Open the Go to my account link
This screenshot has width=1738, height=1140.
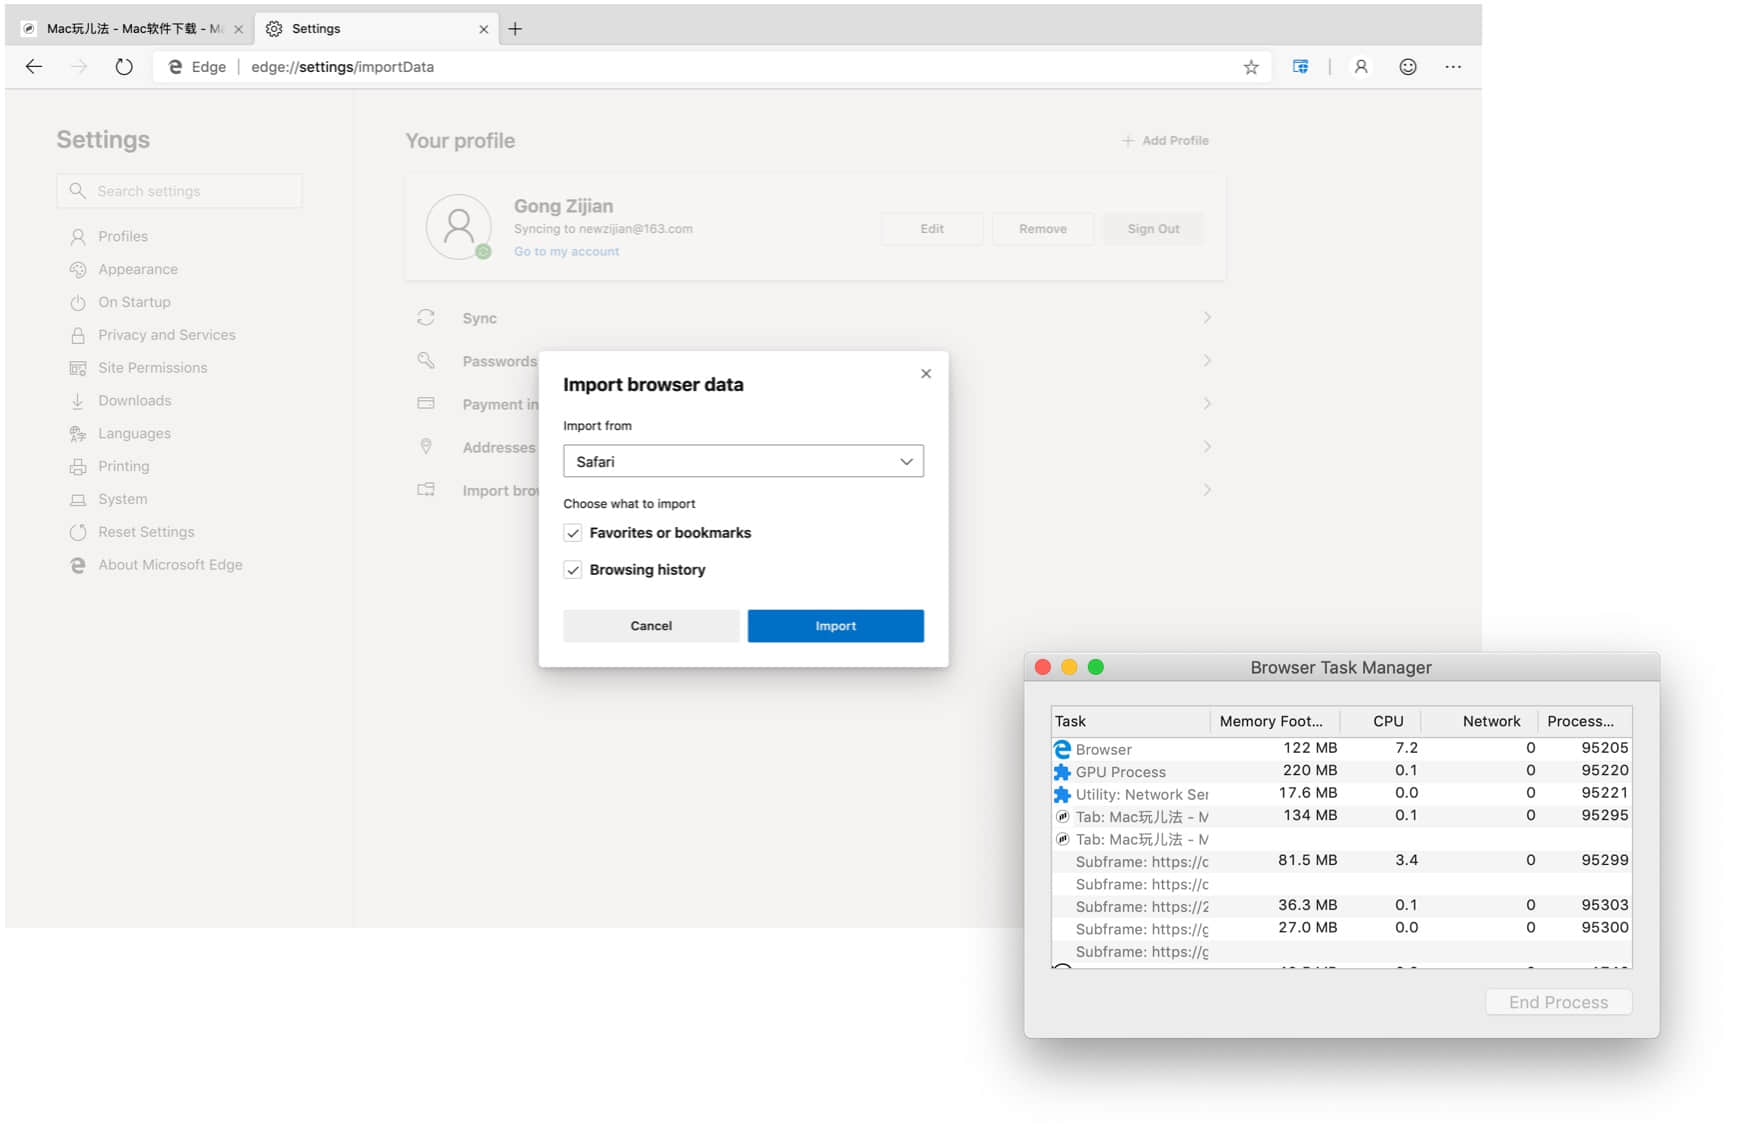566,252
